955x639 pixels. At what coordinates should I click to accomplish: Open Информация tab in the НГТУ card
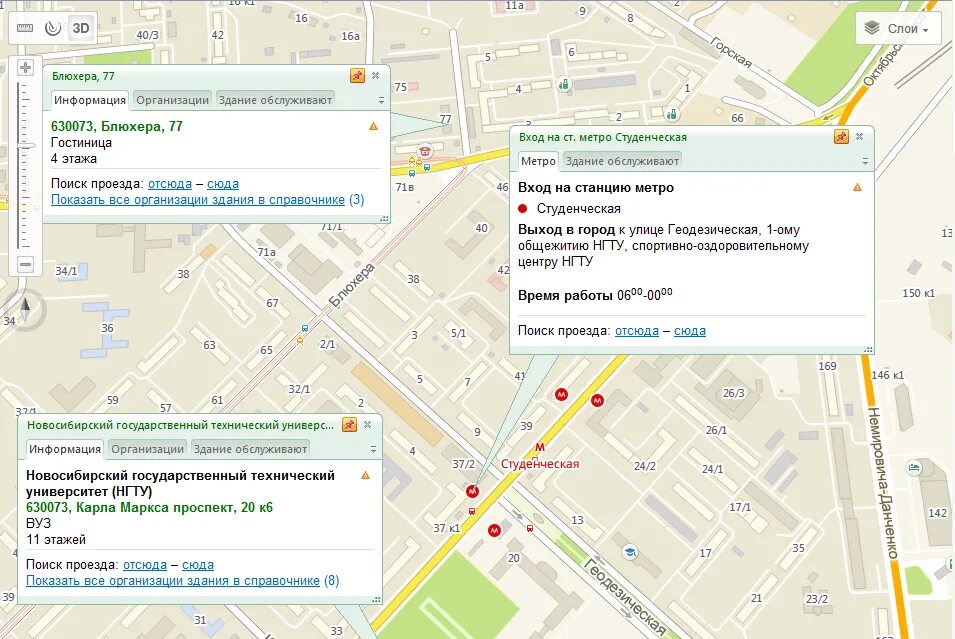pos(65,449)
